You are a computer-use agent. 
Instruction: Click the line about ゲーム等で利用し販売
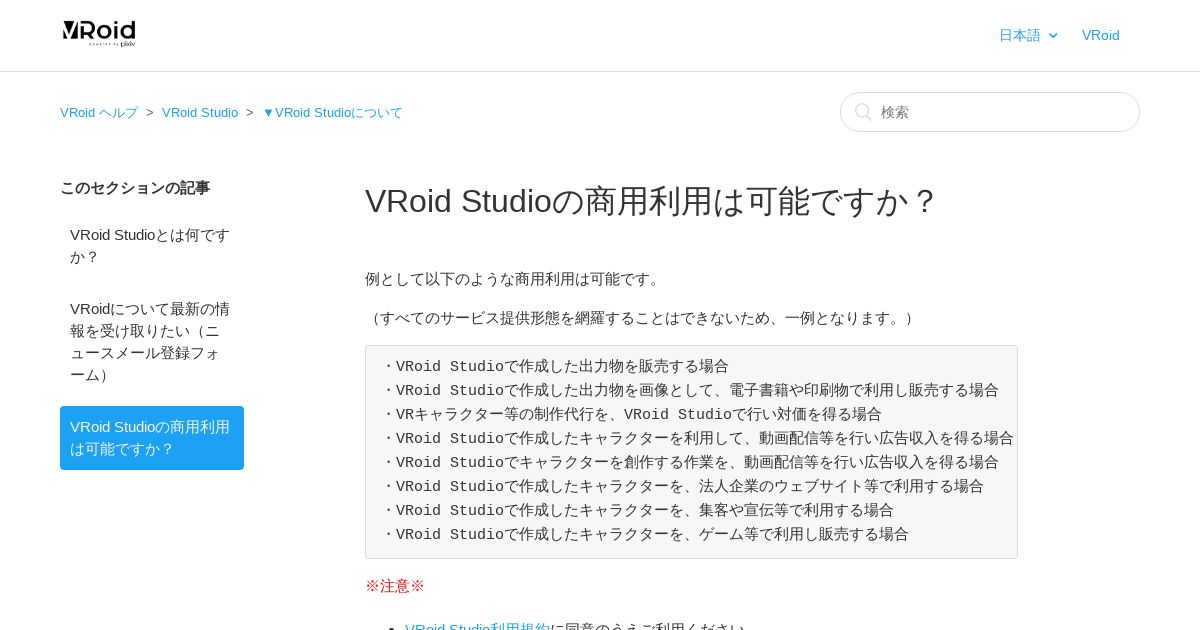645,534
